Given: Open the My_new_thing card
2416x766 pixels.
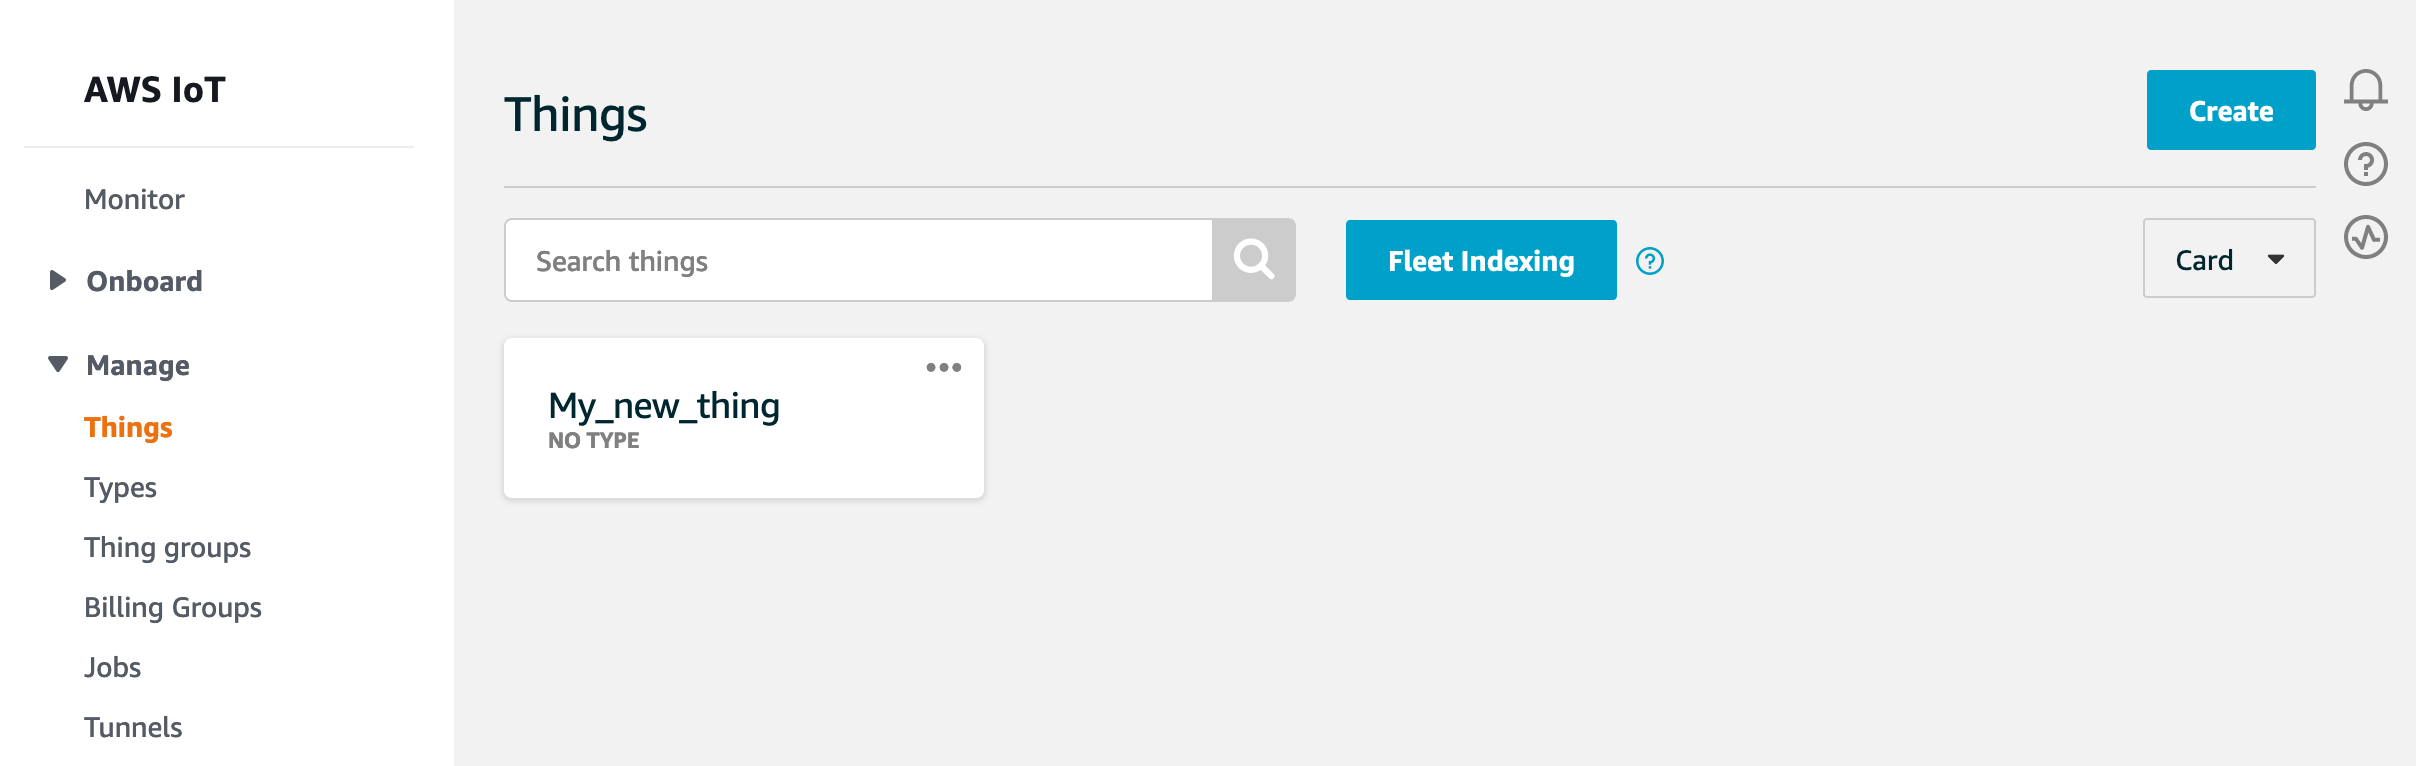Looking at the screenshot, I should [x=664, y=407].
